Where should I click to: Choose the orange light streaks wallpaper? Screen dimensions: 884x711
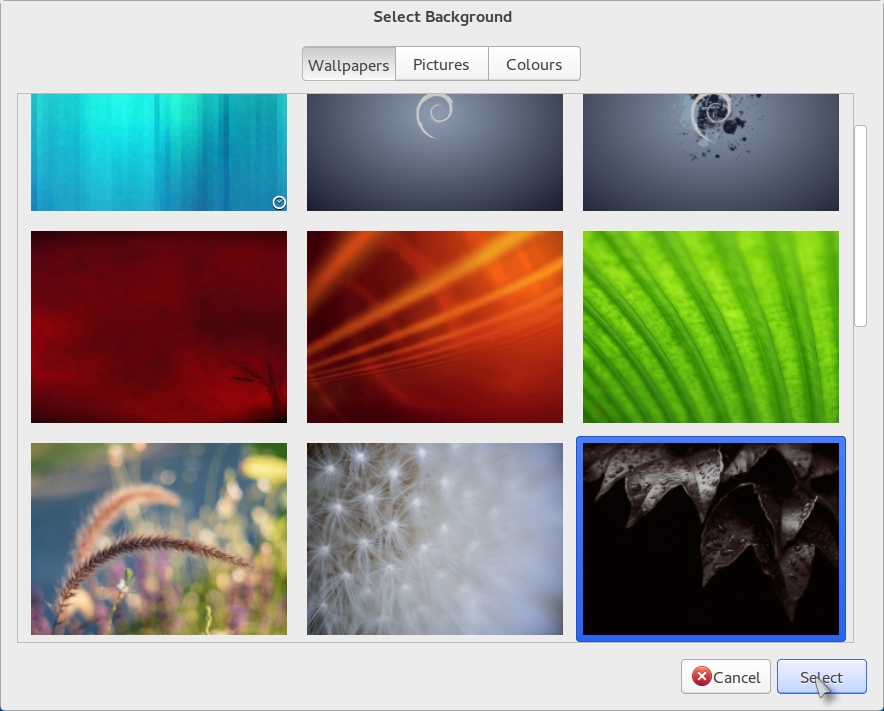click(x=434, y=327)
